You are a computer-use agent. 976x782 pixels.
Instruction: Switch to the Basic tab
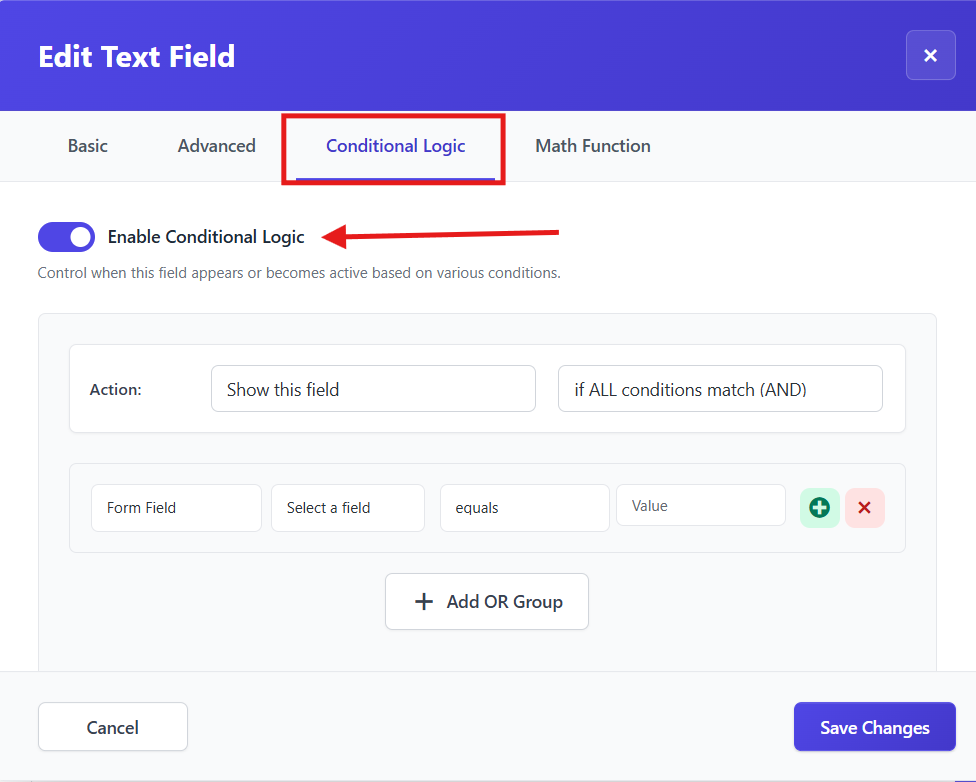(87, 146)
